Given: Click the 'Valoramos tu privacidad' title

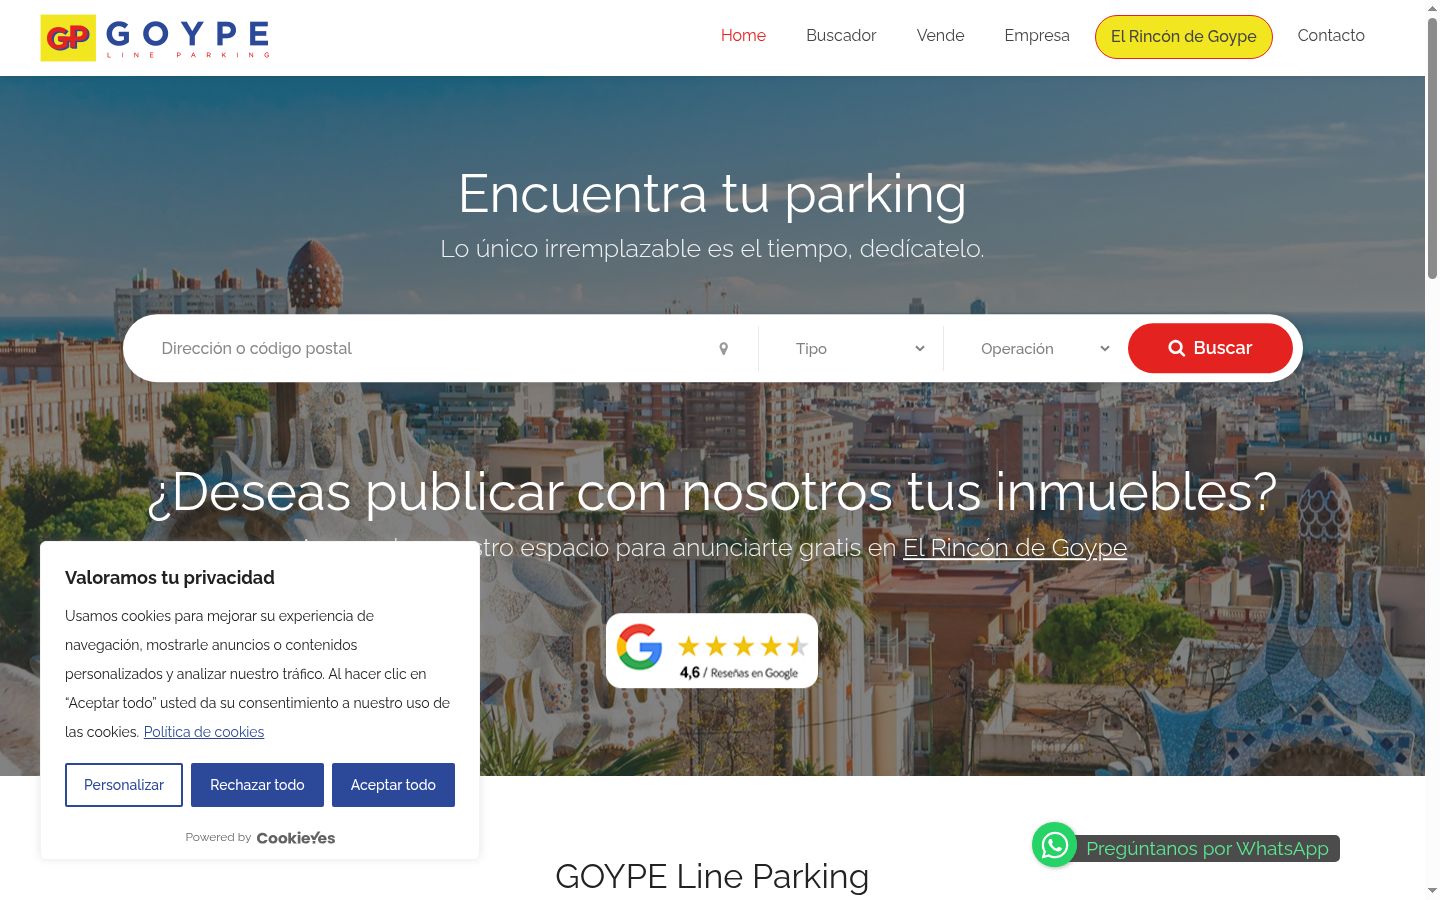Looking at the screenshot, I should click(170, 578).
